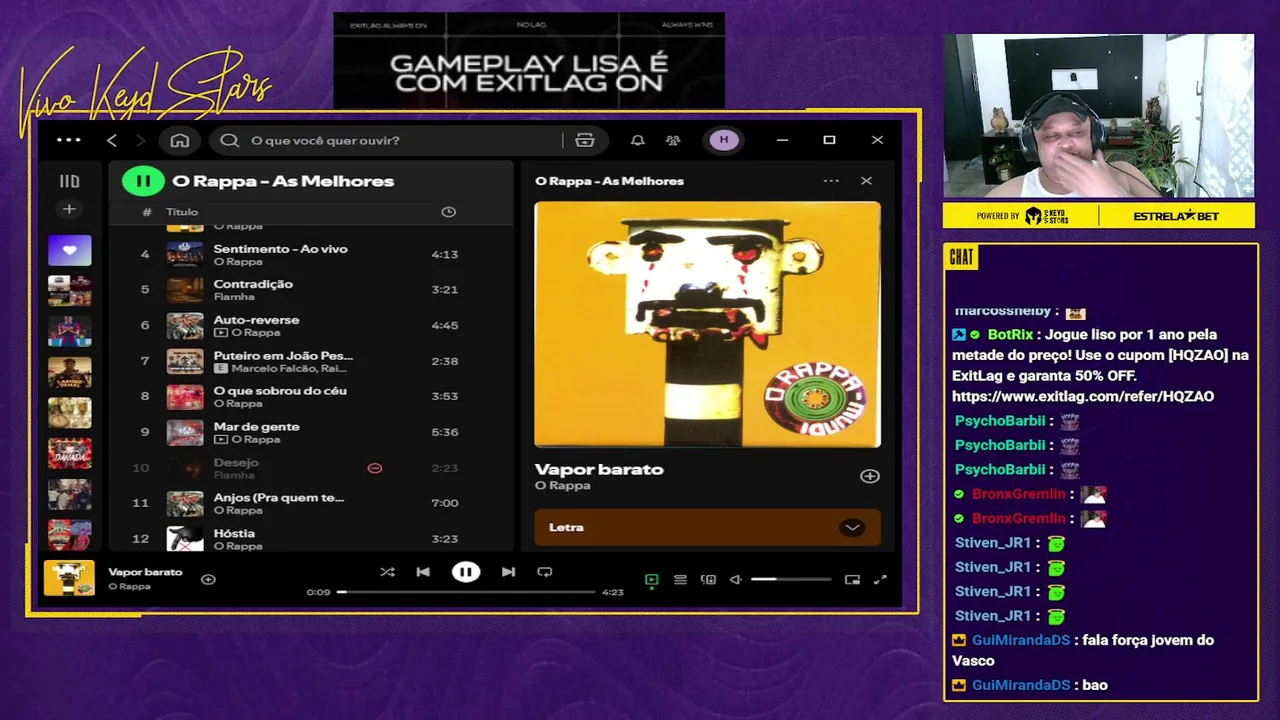The image size is (1280, 720).
Task: Open the 'O Rappa - As Melhores' playlist heading
Action: [283, 181]
